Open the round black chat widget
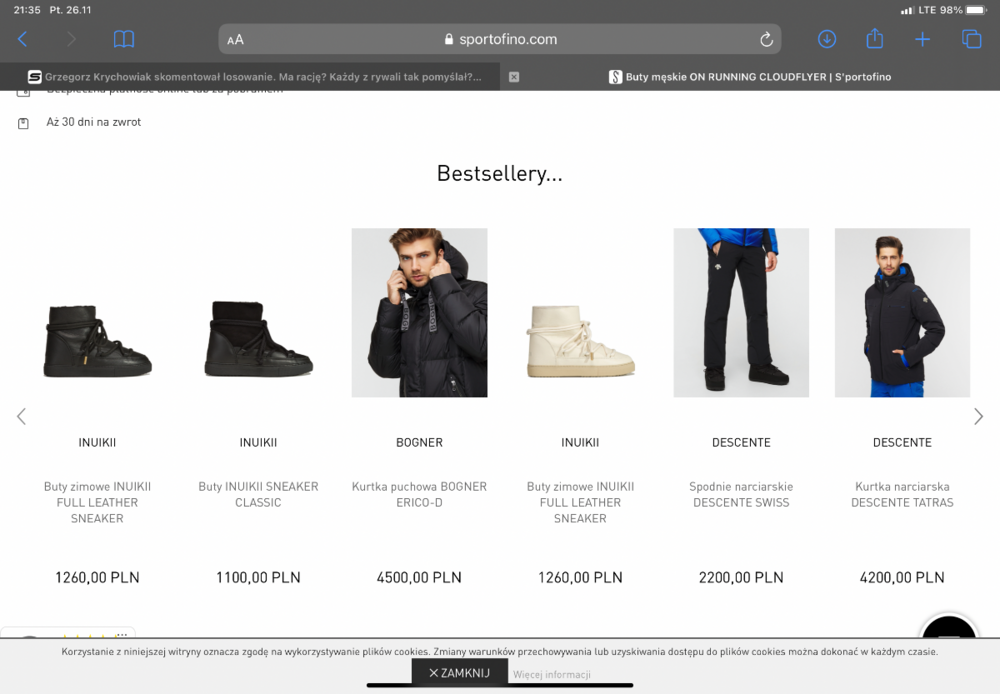1000x694 pixels. pos(949,627)
